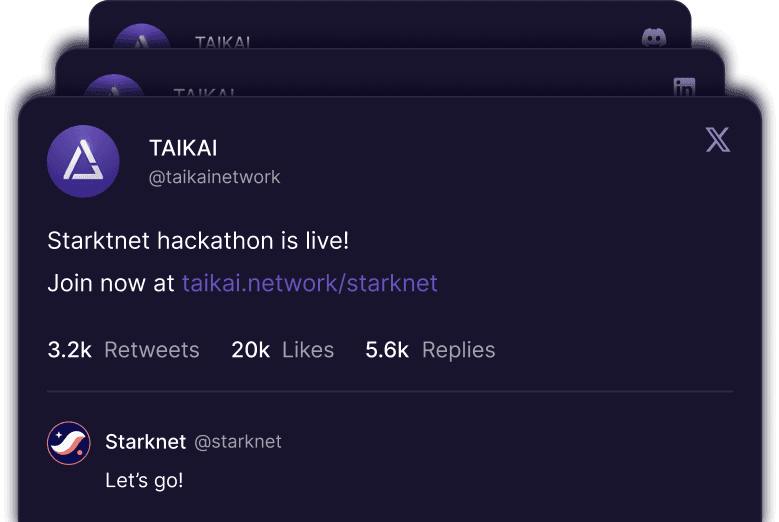Viewport: 779px width, 522px height.
Task: Open the taikai.network/starknet link
Action: click(310, 283)
